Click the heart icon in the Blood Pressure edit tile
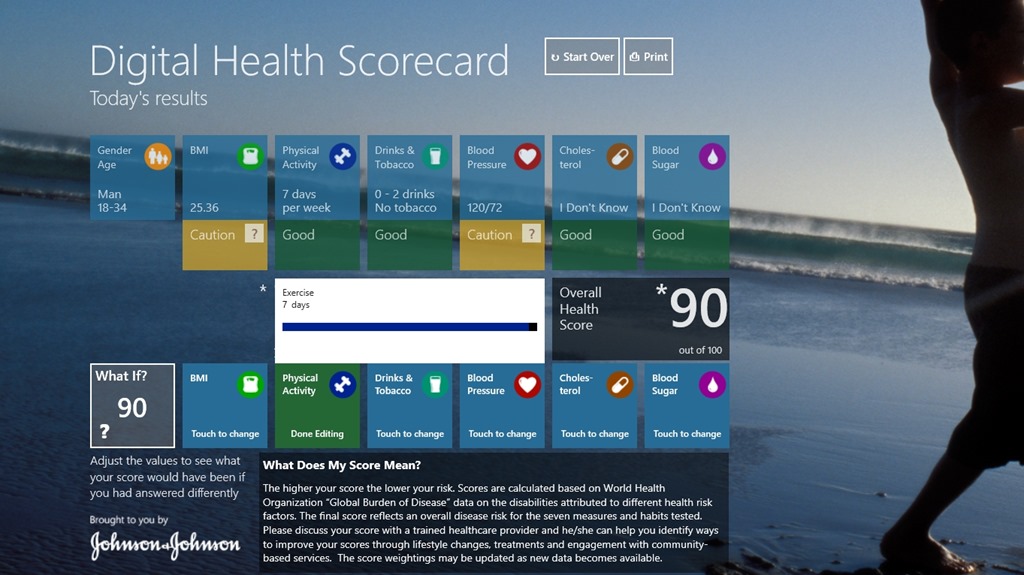This screenshot has width=1024, height=575. pyautogui.click(x=527, y=384)
